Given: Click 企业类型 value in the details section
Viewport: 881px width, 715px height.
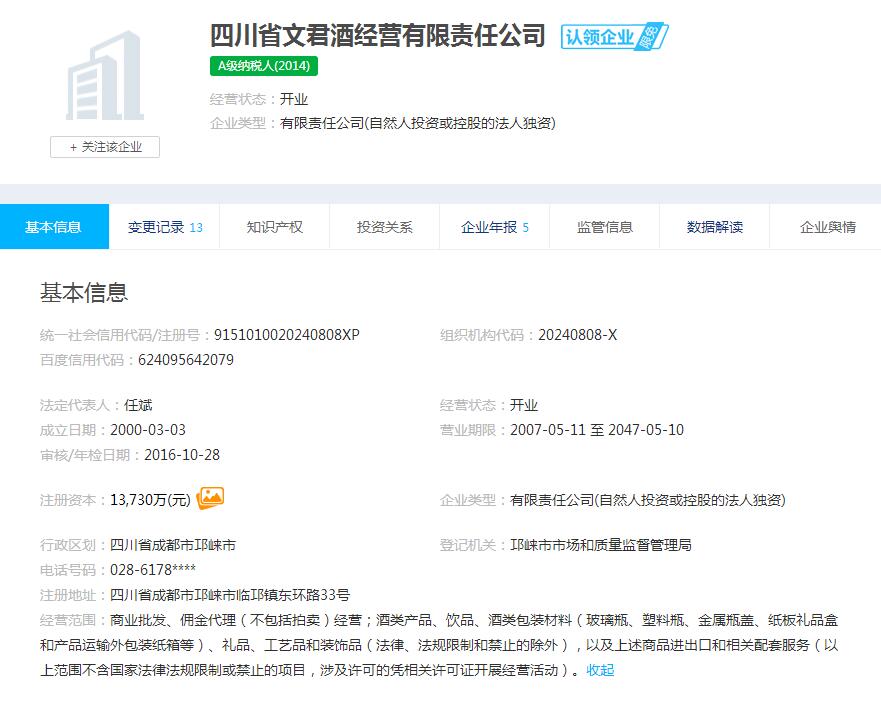Looking at the screenshot, I should point(647,499).
